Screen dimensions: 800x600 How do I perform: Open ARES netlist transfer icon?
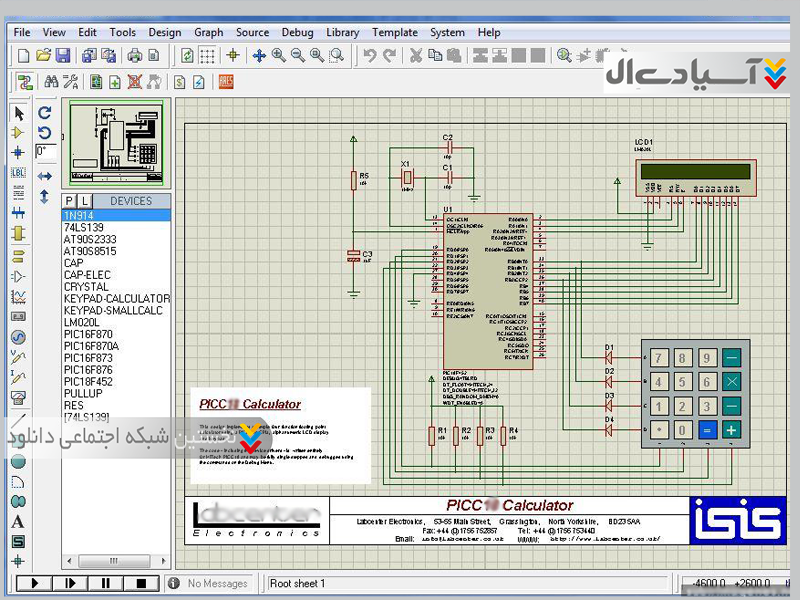(226, 82)
